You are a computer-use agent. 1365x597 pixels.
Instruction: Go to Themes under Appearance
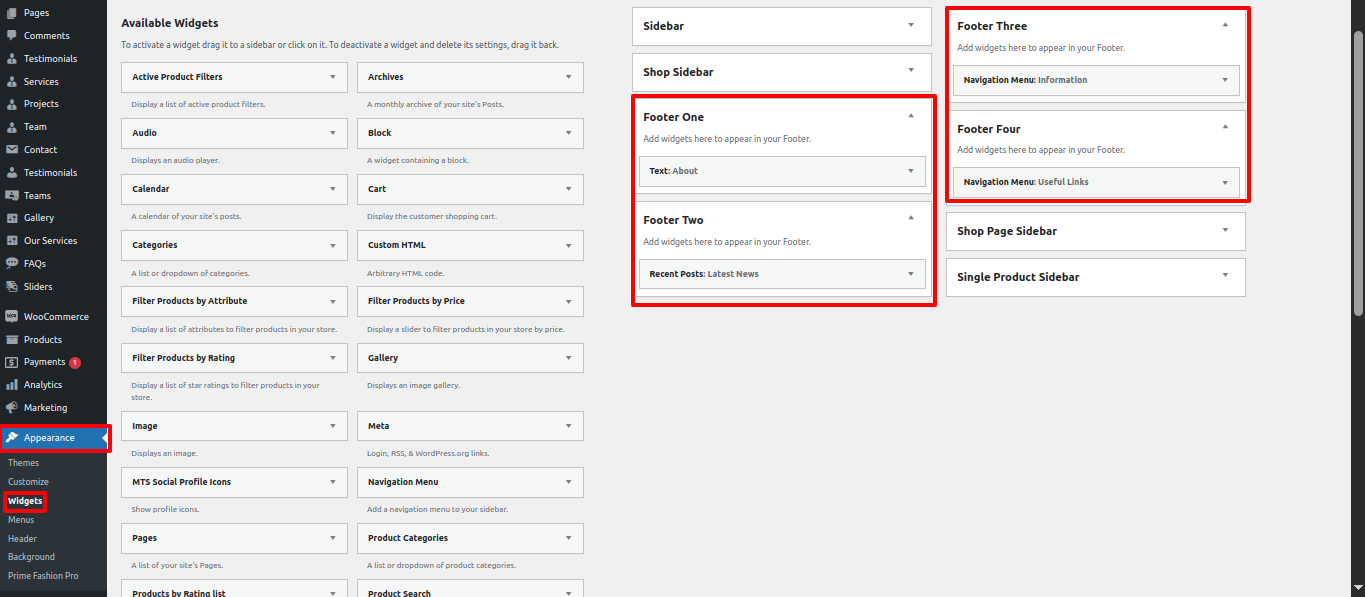pyautogui.click(x=24, y=463)
